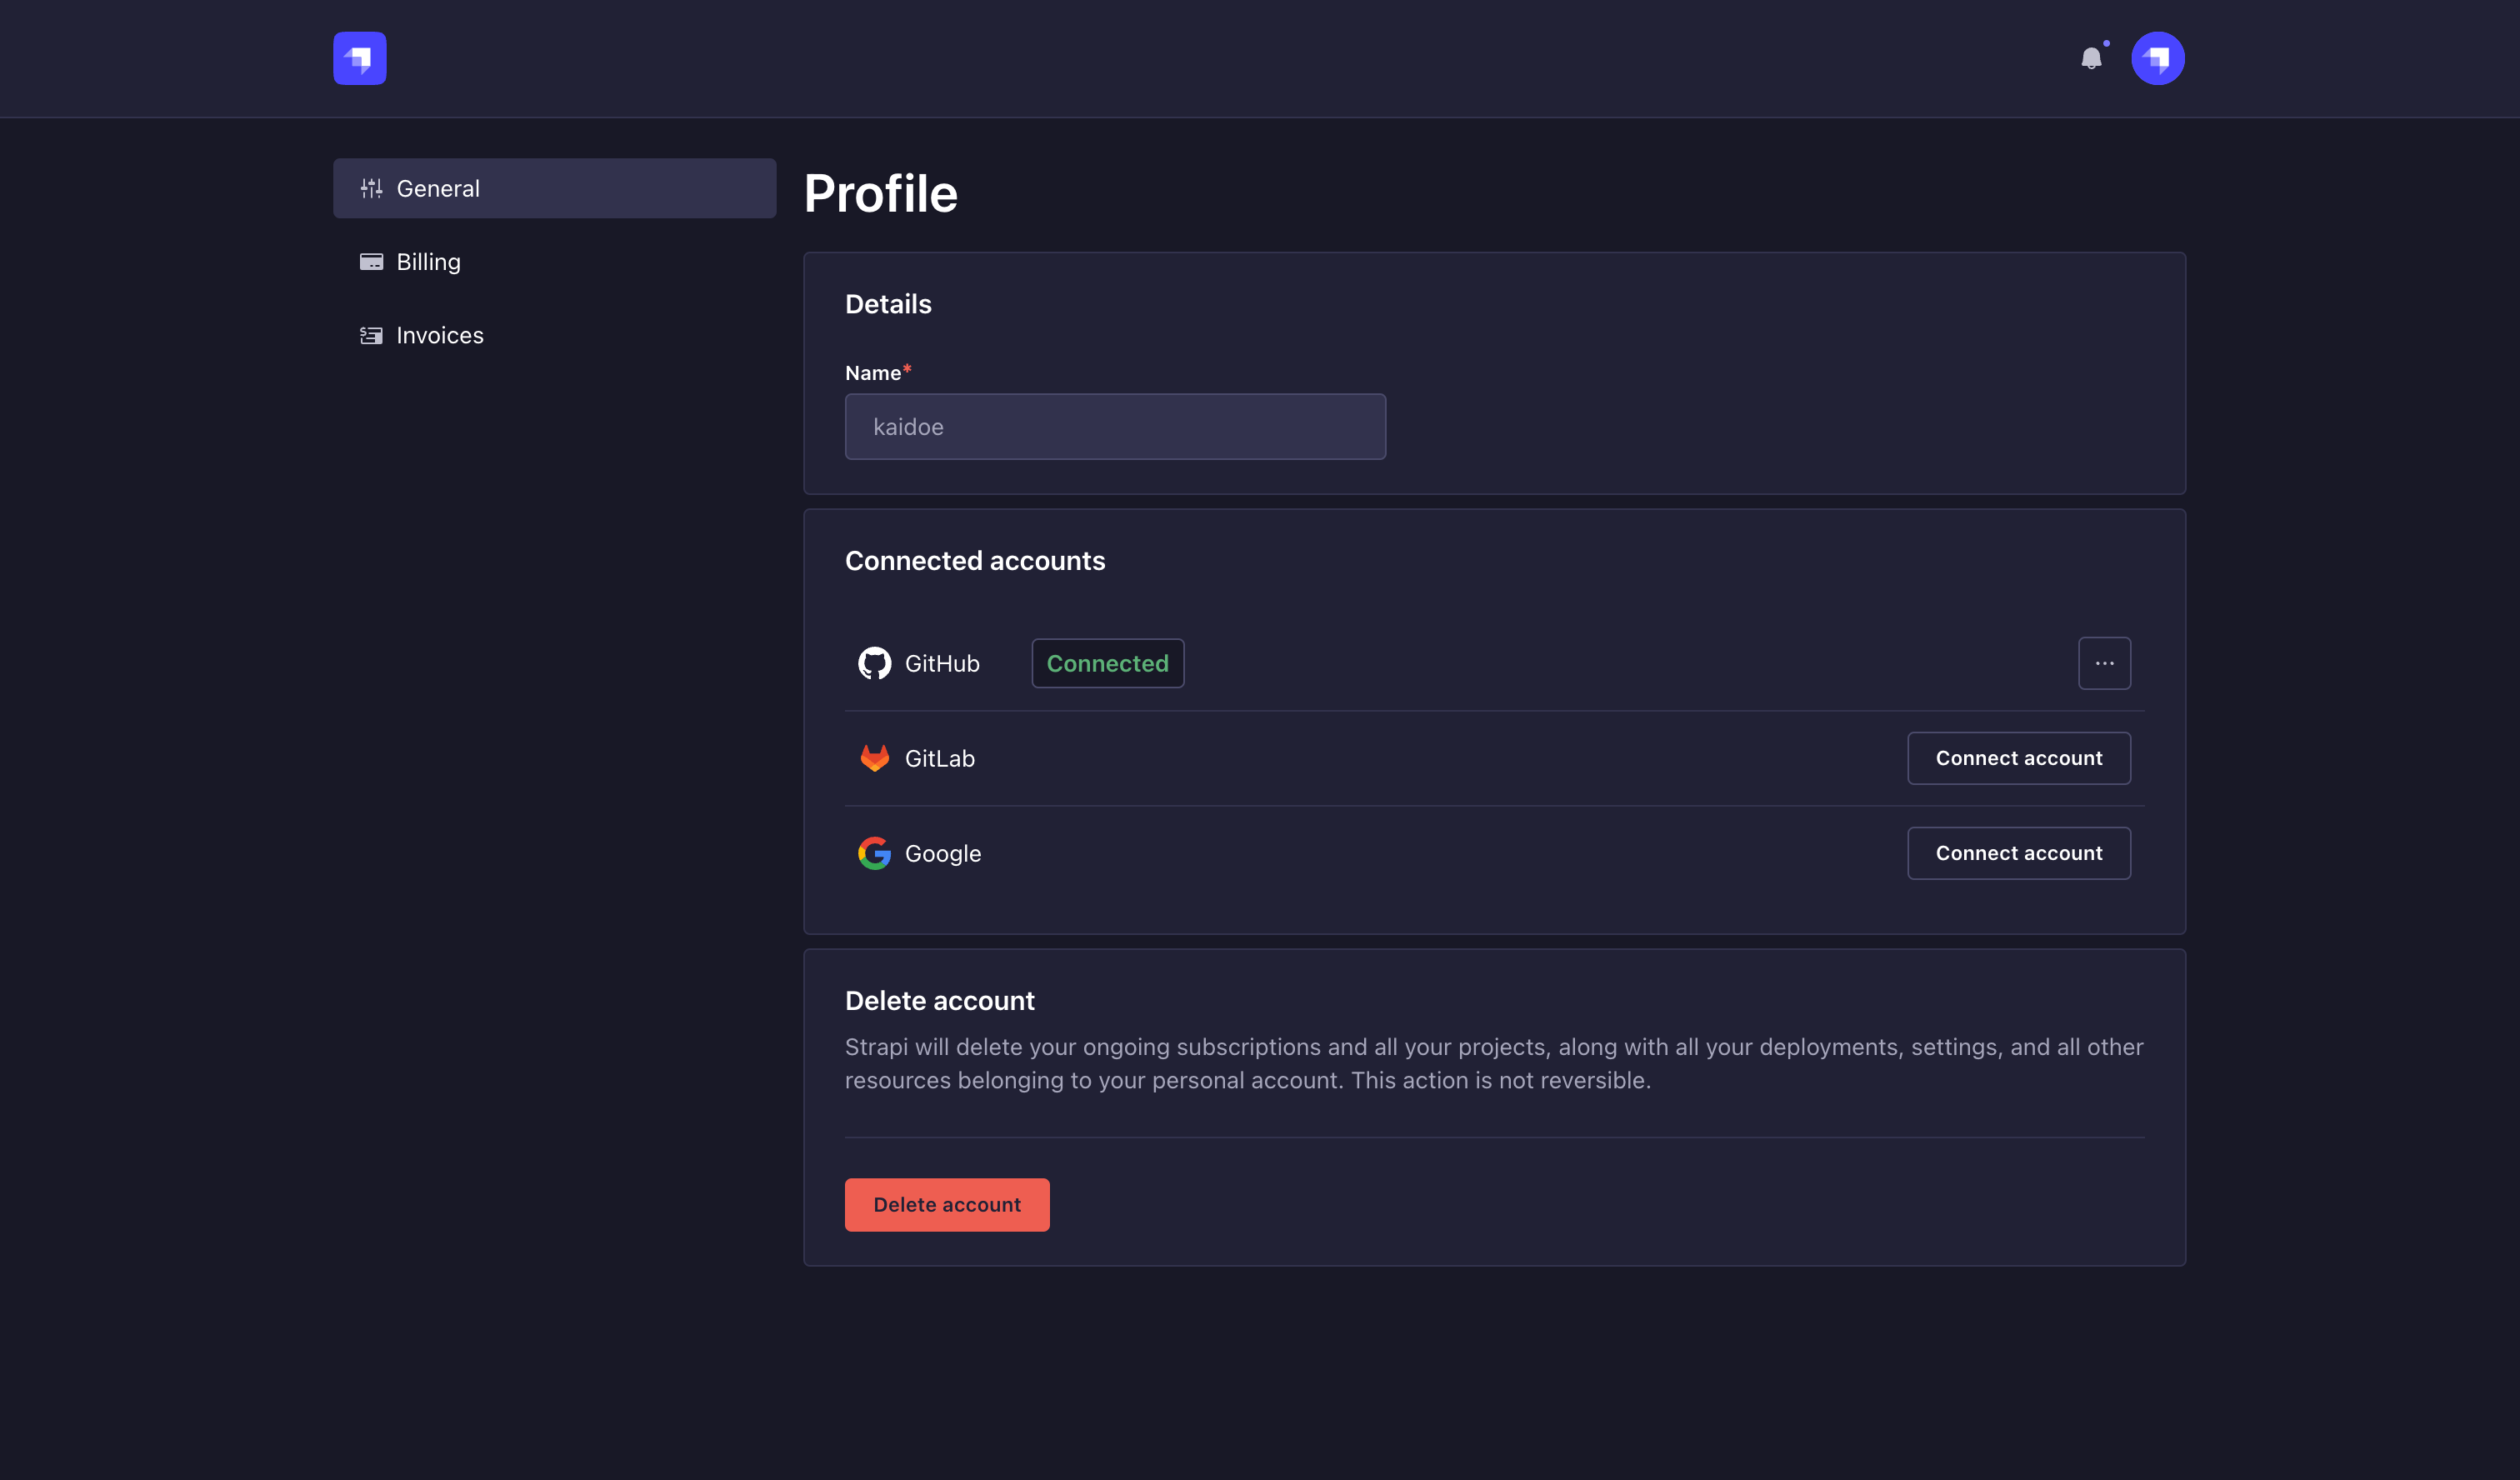Click the GitLab fox icon

point(874,758)
